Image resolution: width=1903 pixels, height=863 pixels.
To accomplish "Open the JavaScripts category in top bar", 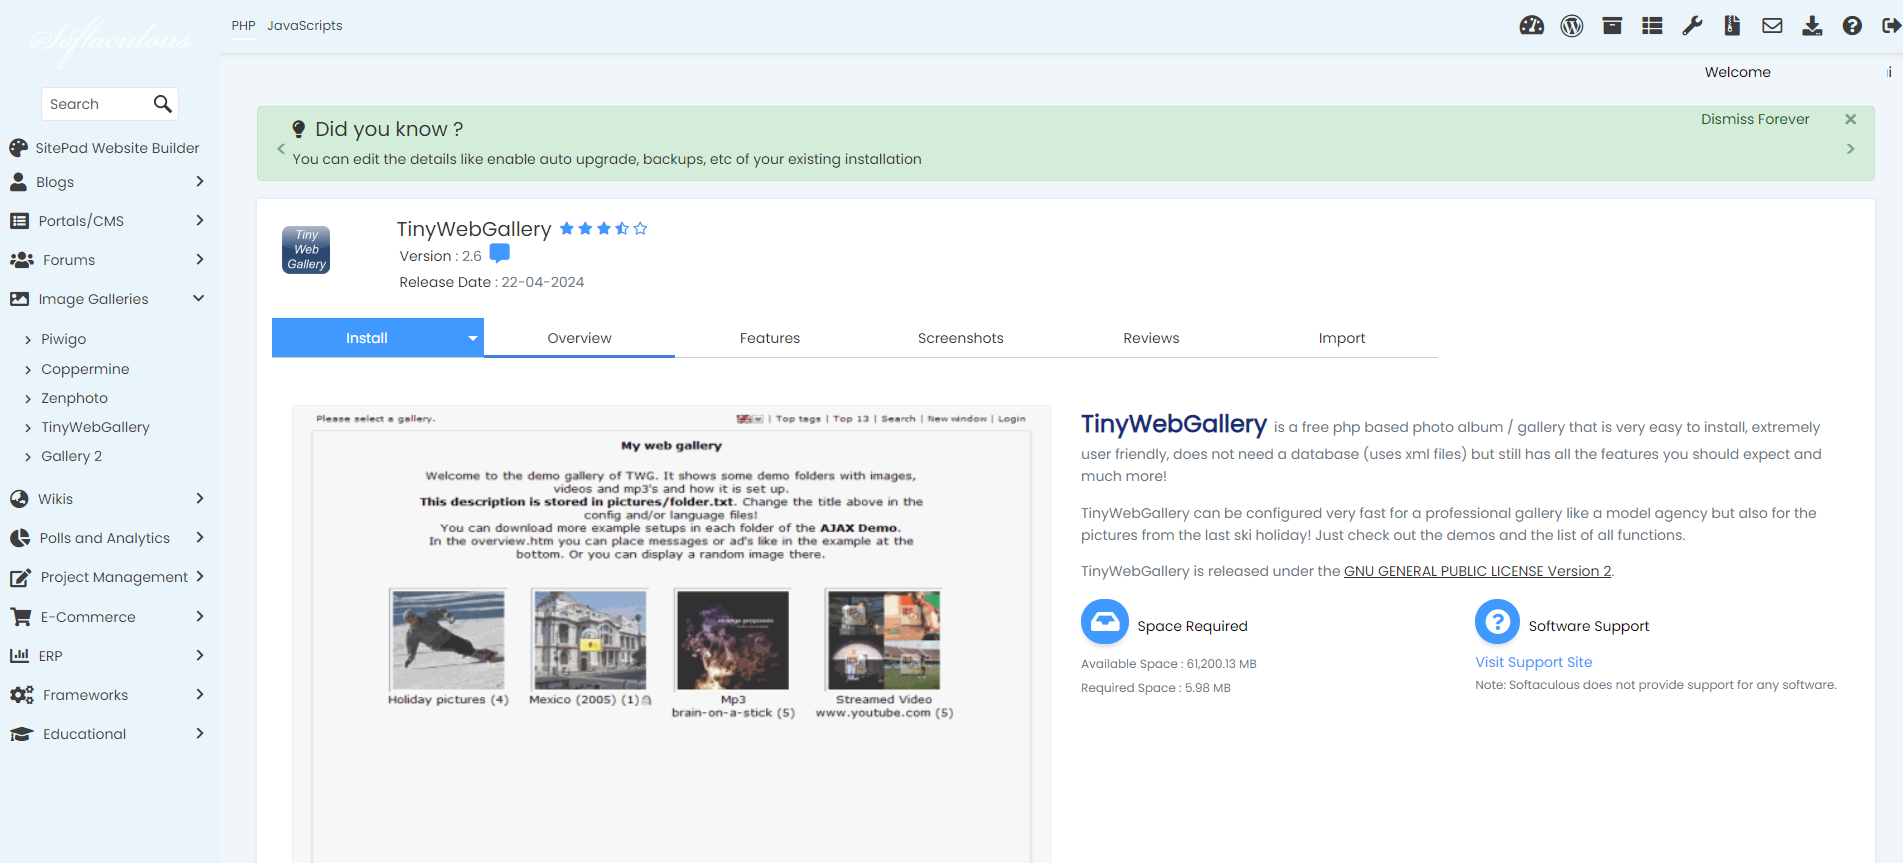I will coord(305,25).
